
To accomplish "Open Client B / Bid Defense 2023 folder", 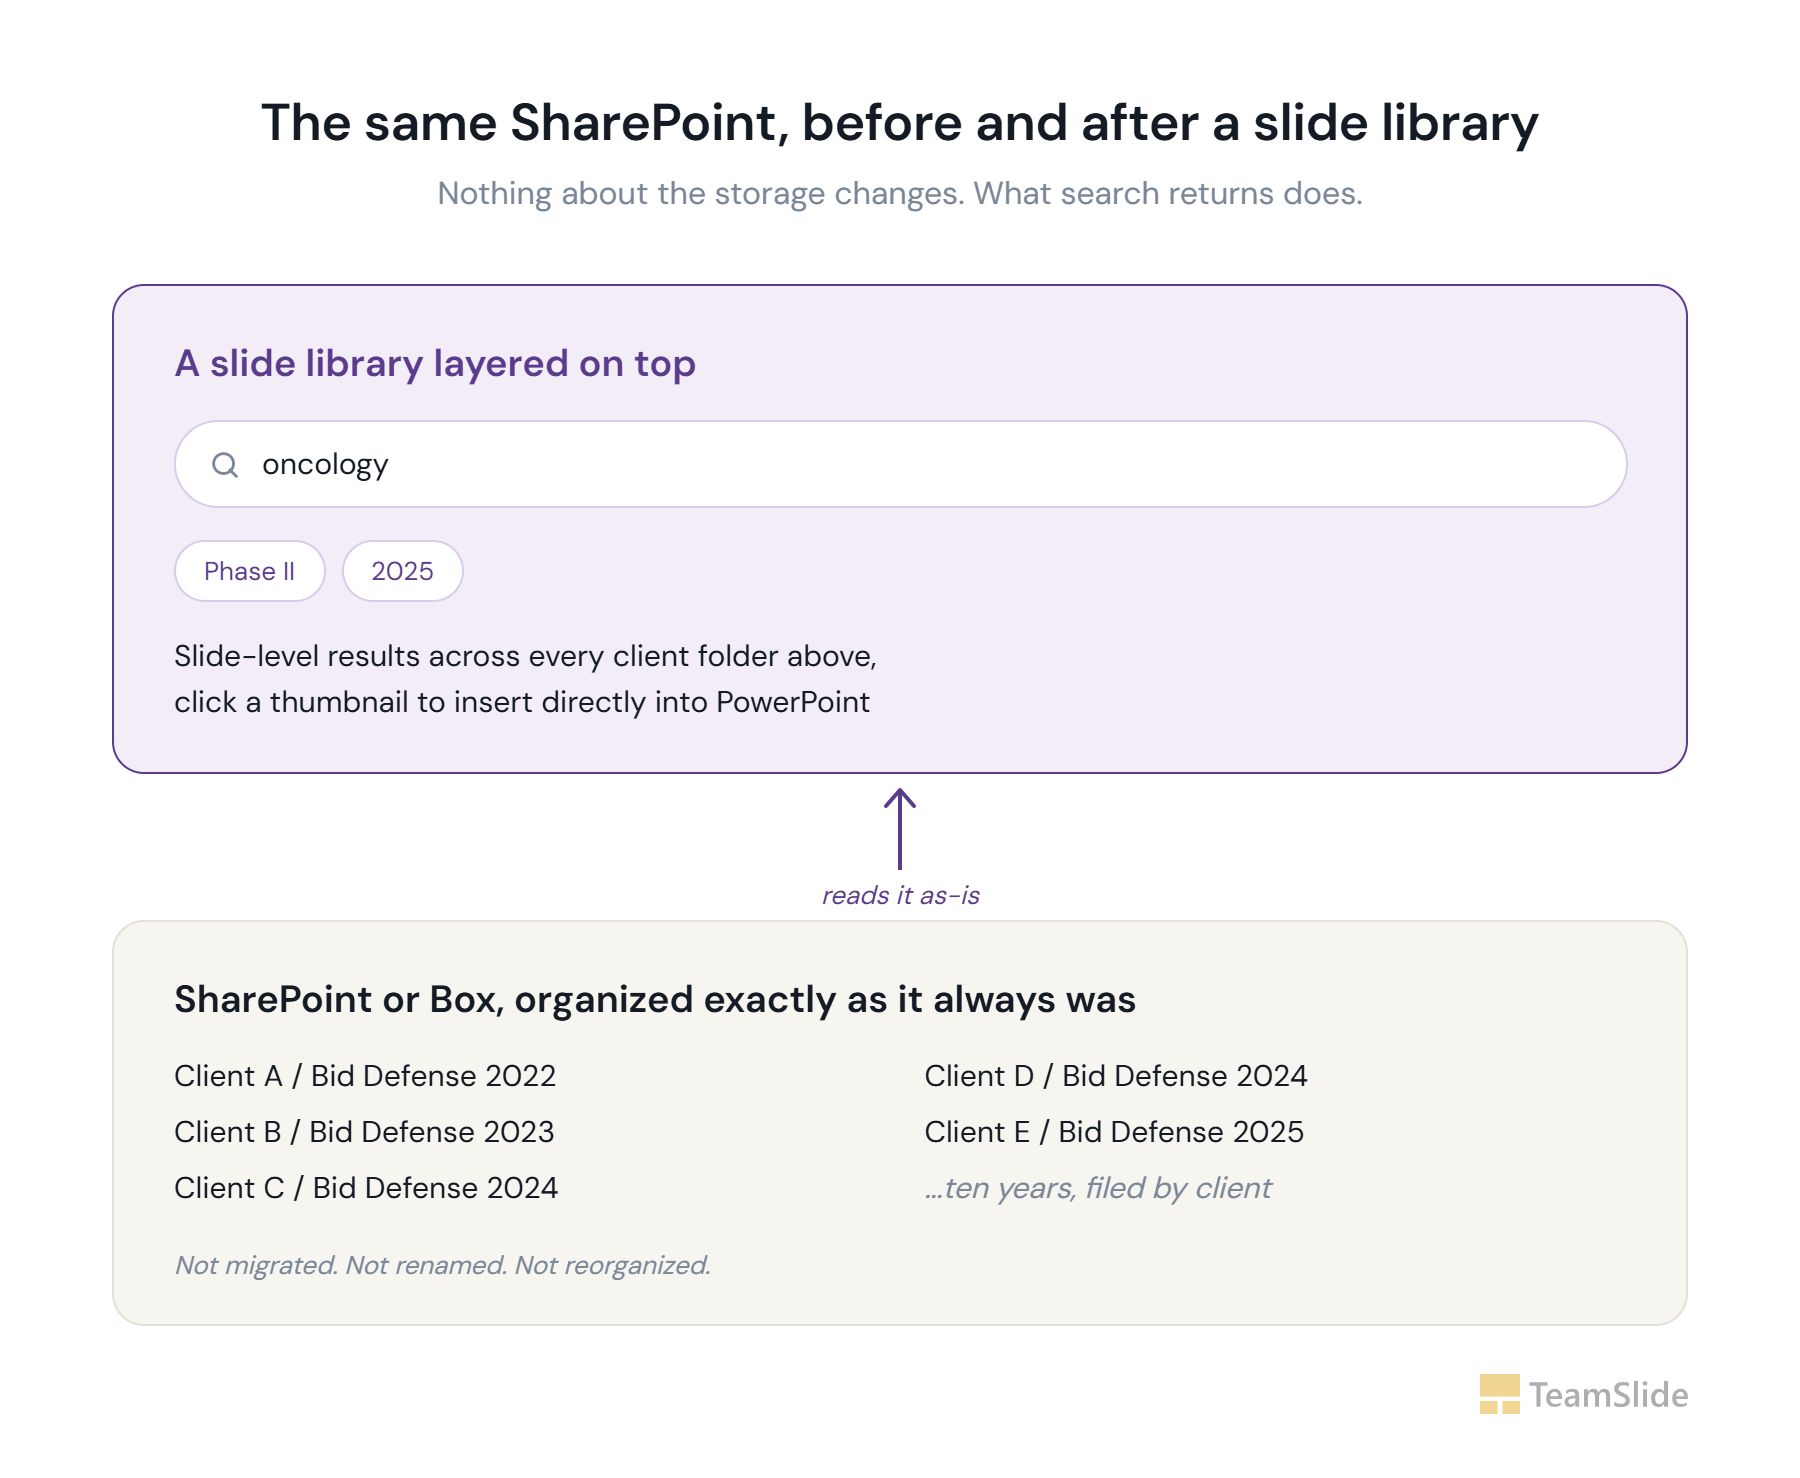I will 364,1132.
